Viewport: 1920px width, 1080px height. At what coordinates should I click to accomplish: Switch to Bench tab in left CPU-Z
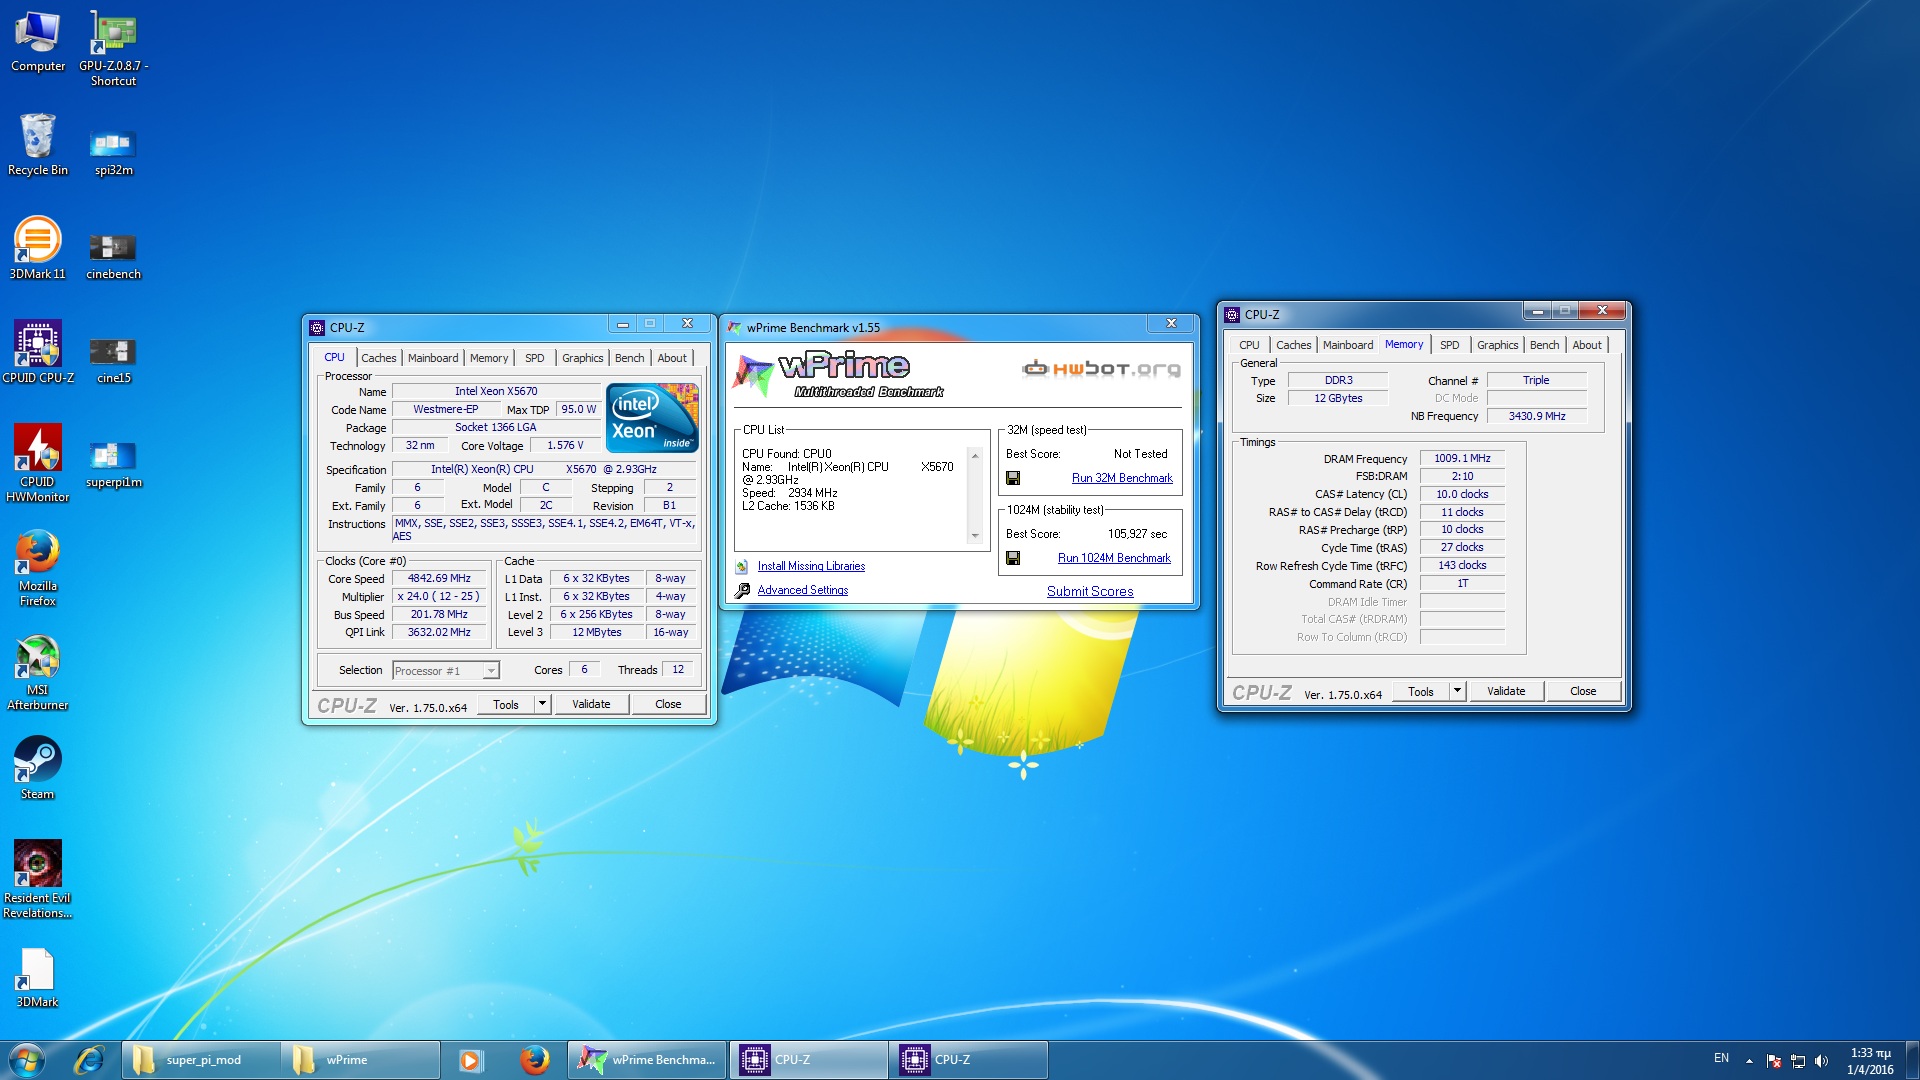629,358
